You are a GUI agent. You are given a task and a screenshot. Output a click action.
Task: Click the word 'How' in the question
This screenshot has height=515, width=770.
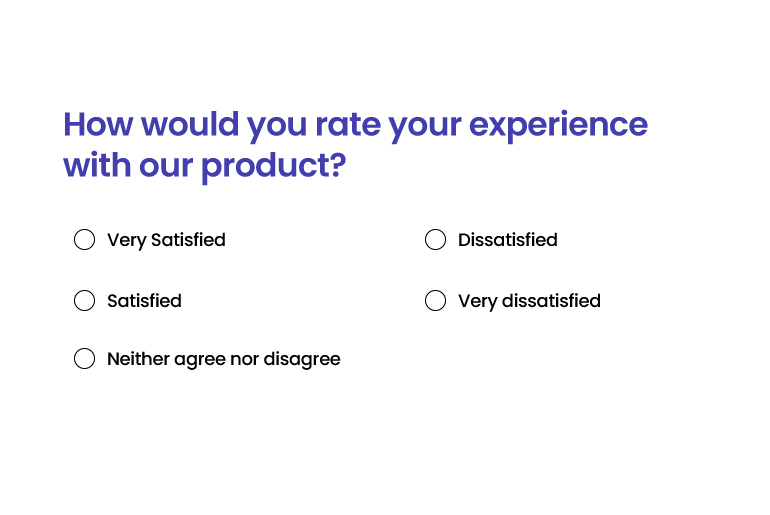[98, 124]
